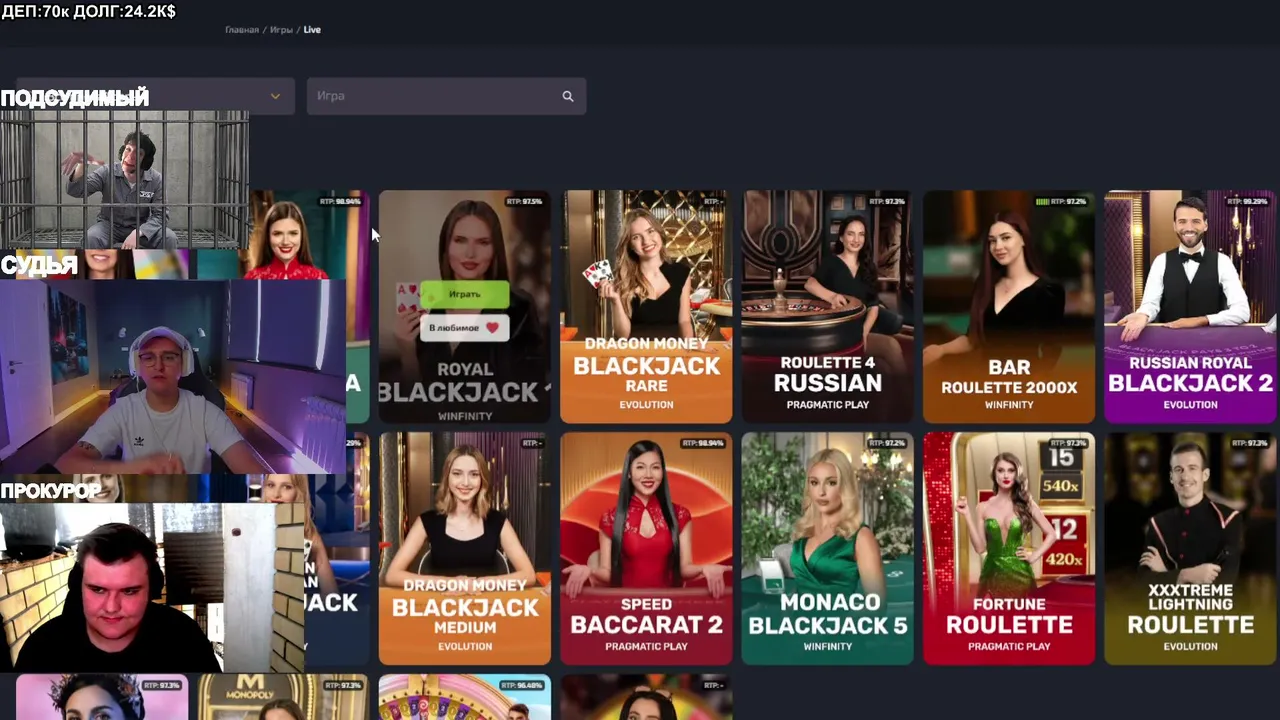Click the Winfinity label under Royal Blackjack
1280x720 pixels.
[465, 416]
